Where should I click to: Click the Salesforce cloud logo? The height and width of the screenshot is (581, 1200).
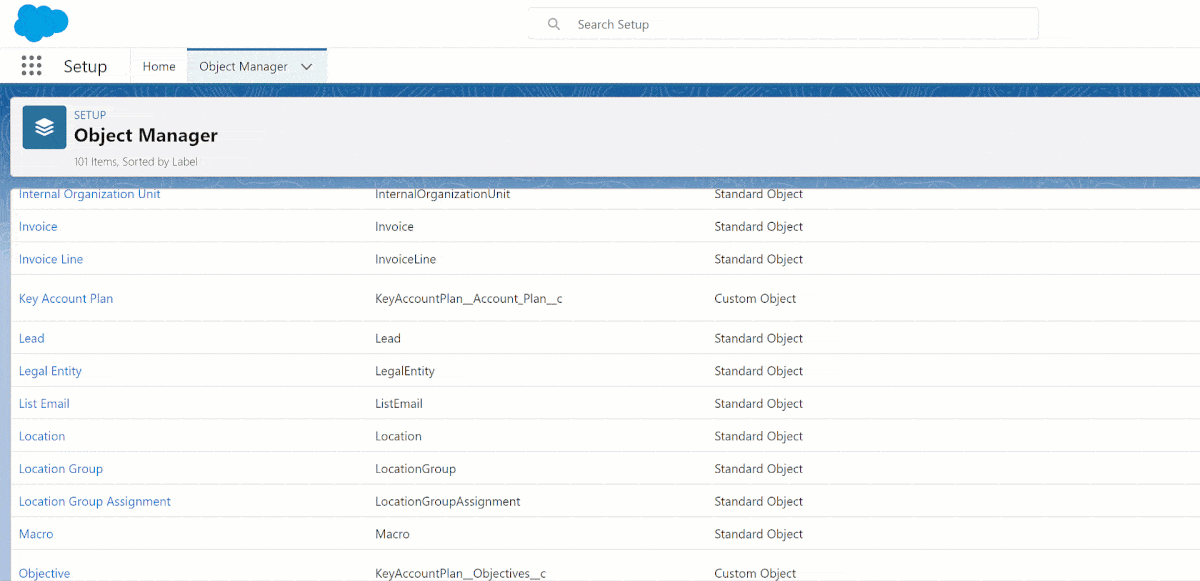pos(41,22)
